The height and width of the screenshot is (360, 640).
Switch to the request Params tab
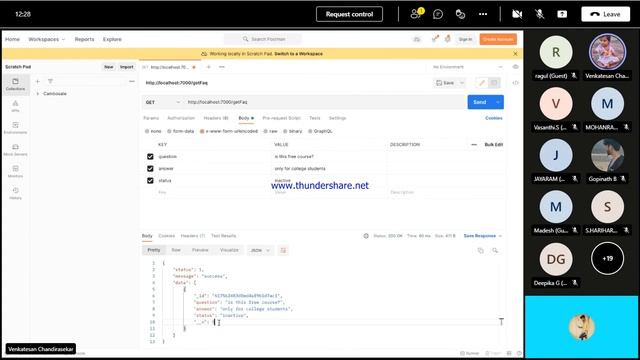pos(151,118)
